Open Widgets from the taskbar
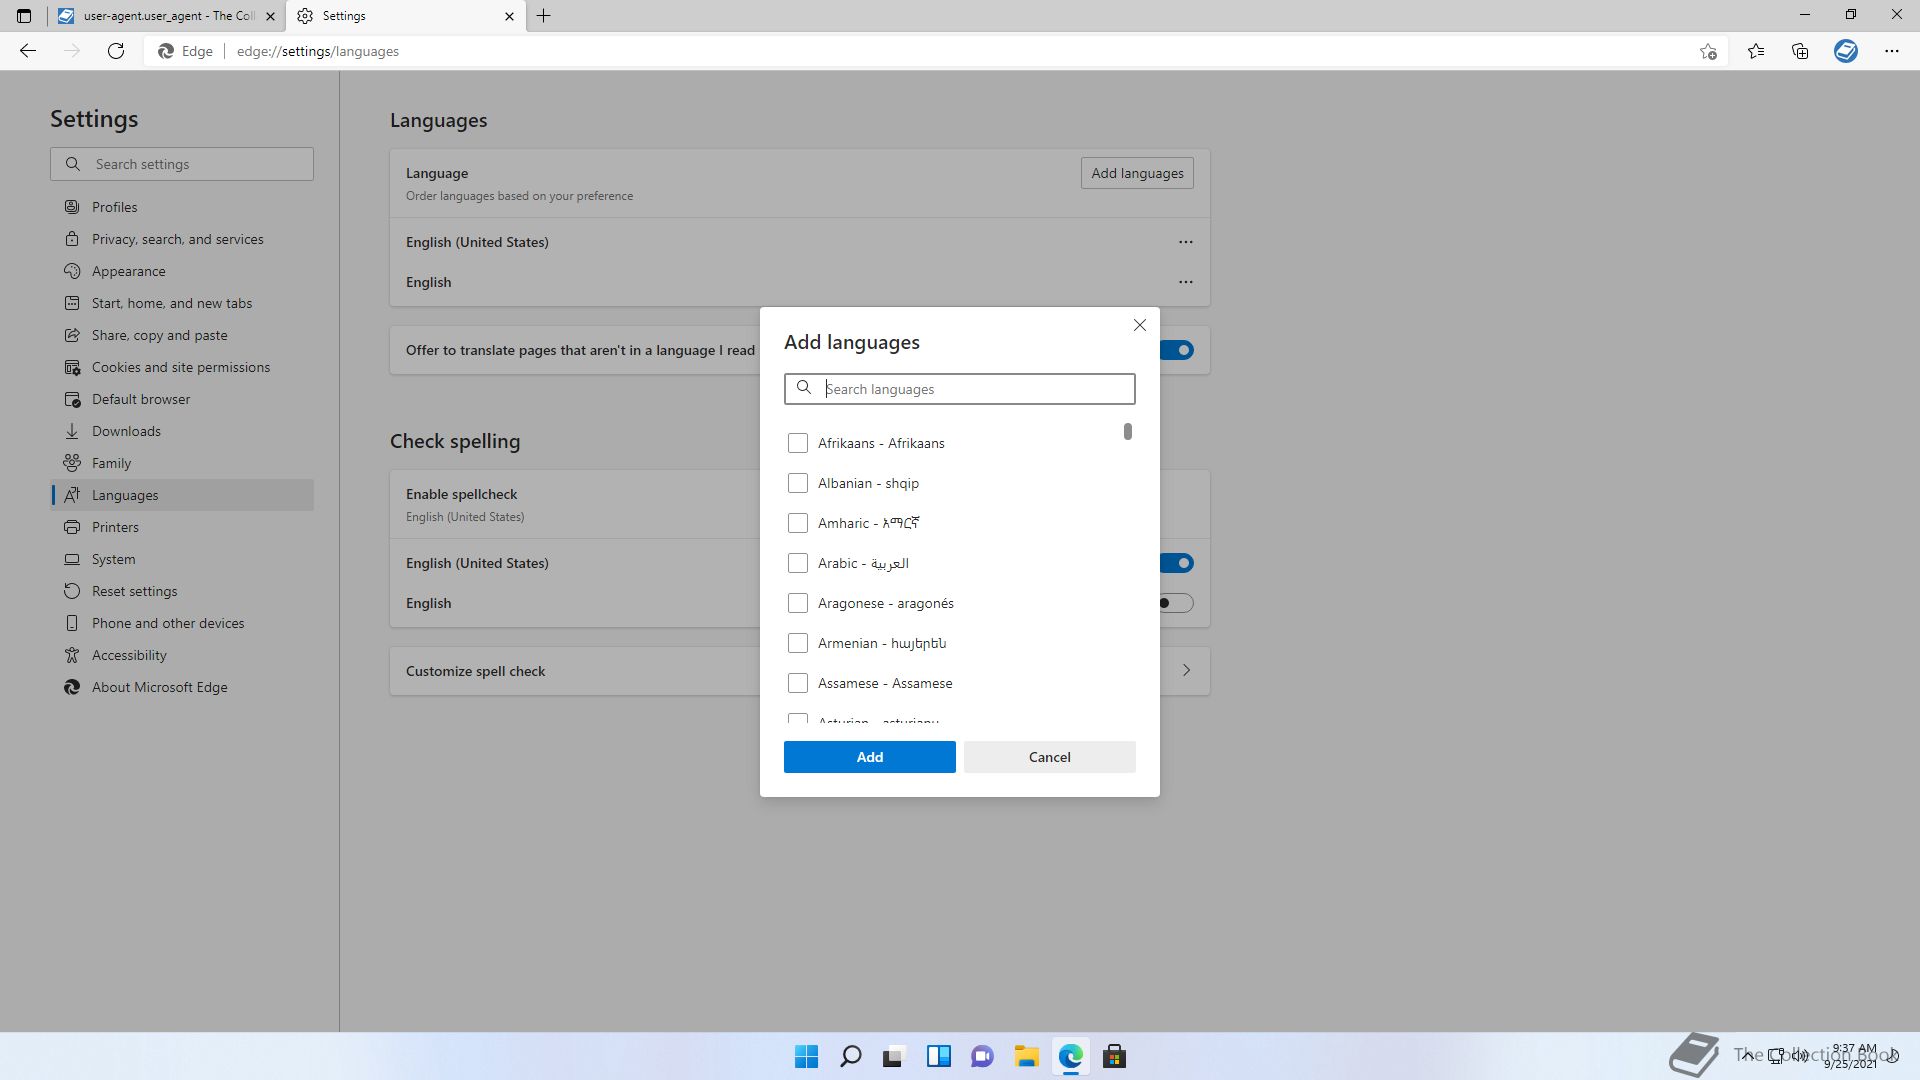This screenshot has height=1080, width=1920. pyautogui.click(x=938, y=1056)
